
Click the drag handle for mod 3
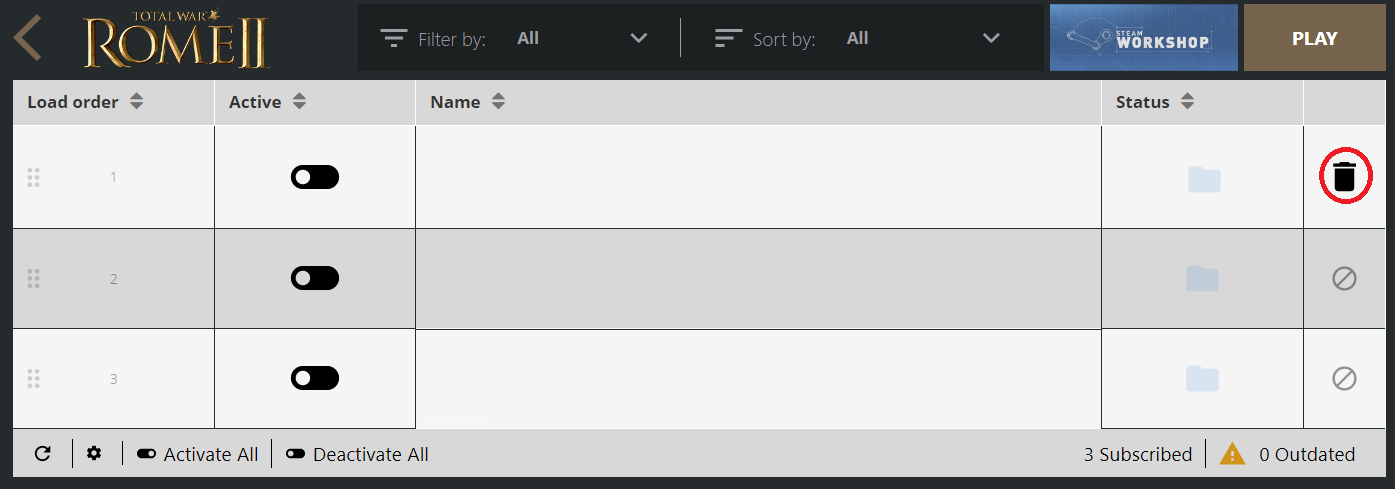click(x=33, y=378)
